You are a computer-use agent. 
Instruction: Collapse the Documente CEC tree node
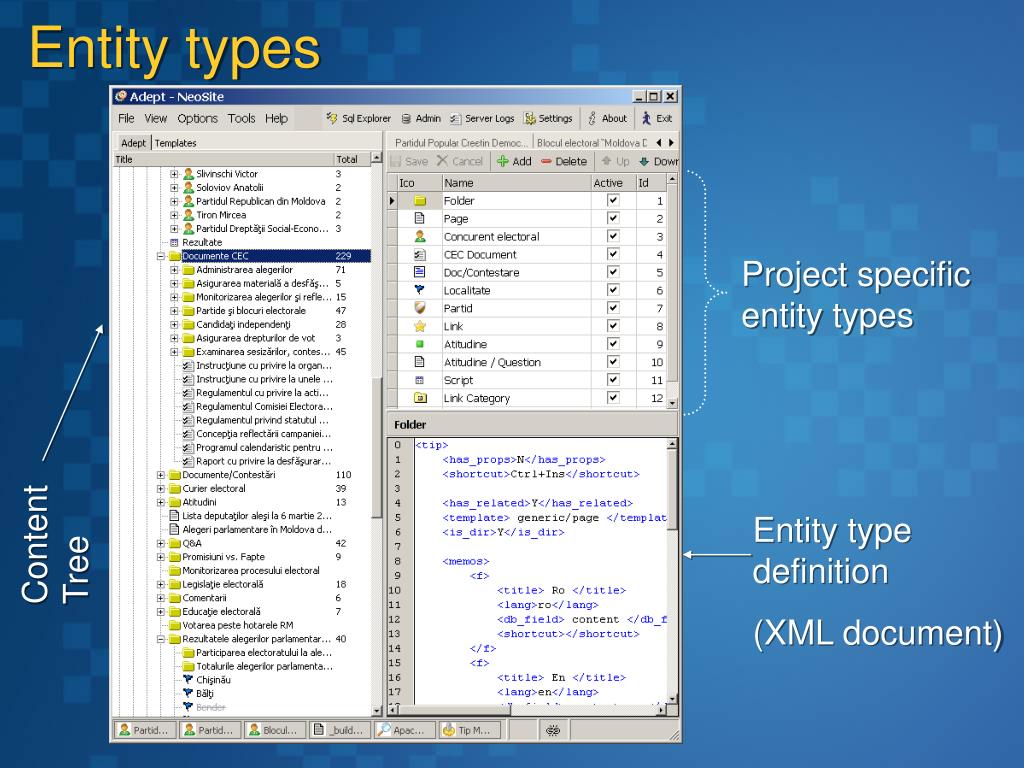pyautogui.click(x=161, y=256)
